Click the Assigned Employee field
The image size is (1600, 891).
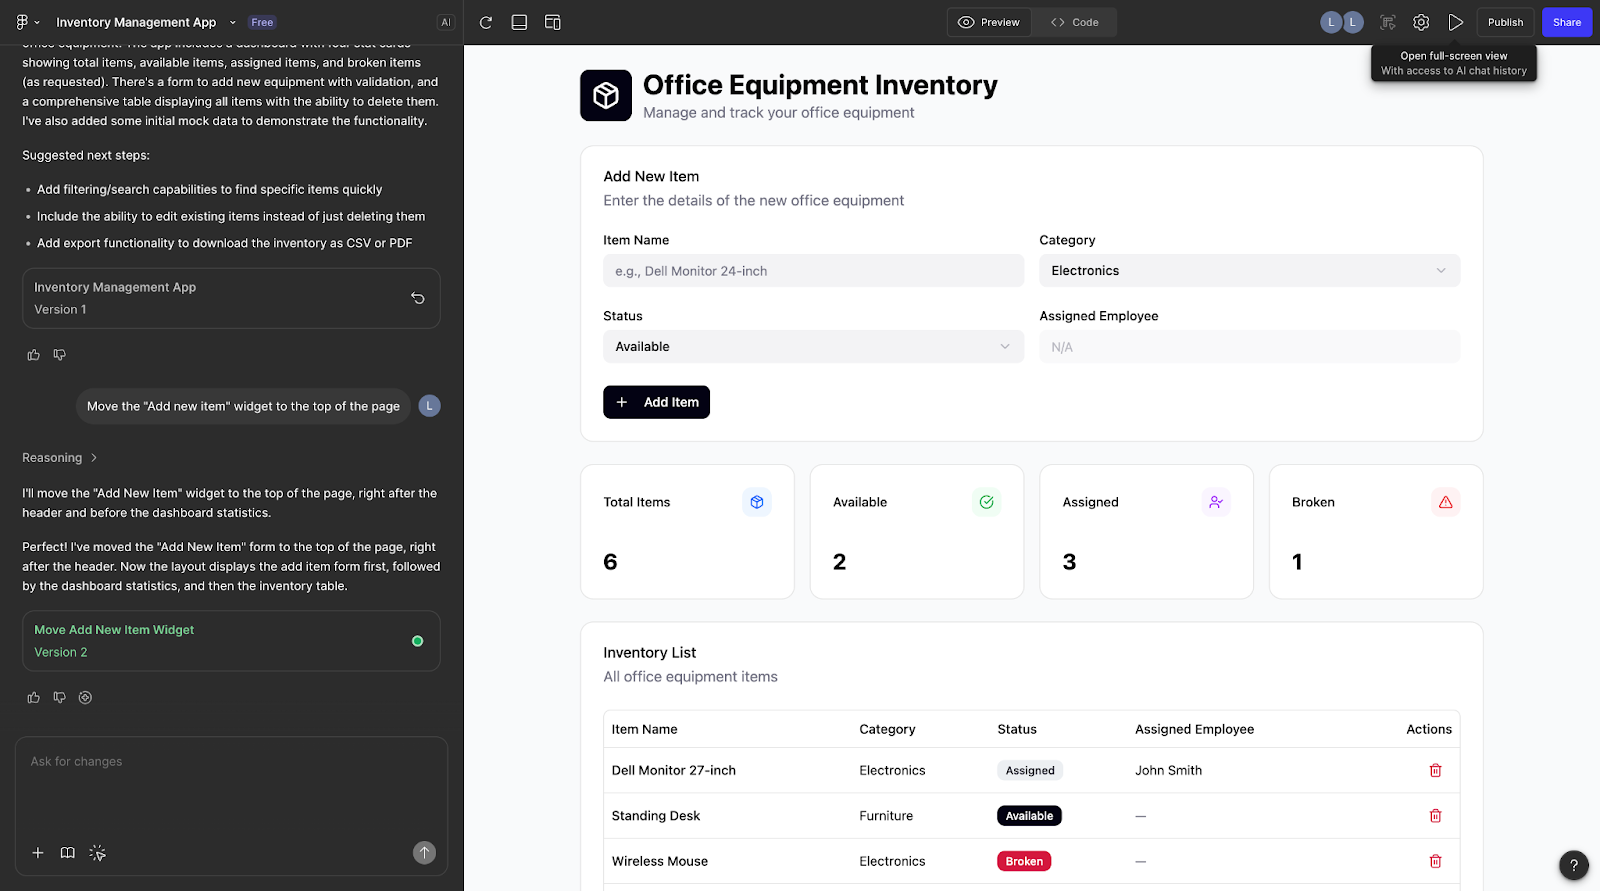[1249, 347]
